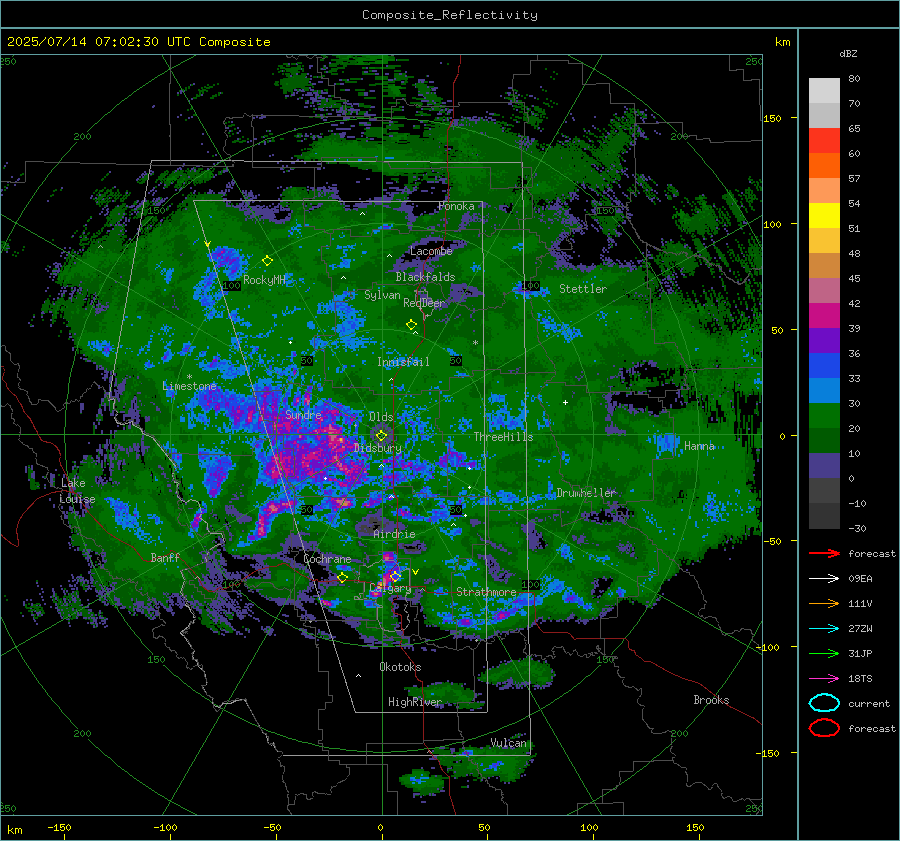Viewport: 900px width, 841px height.
Task: Click the Sundre city label
Action: [x=303, y=414]
